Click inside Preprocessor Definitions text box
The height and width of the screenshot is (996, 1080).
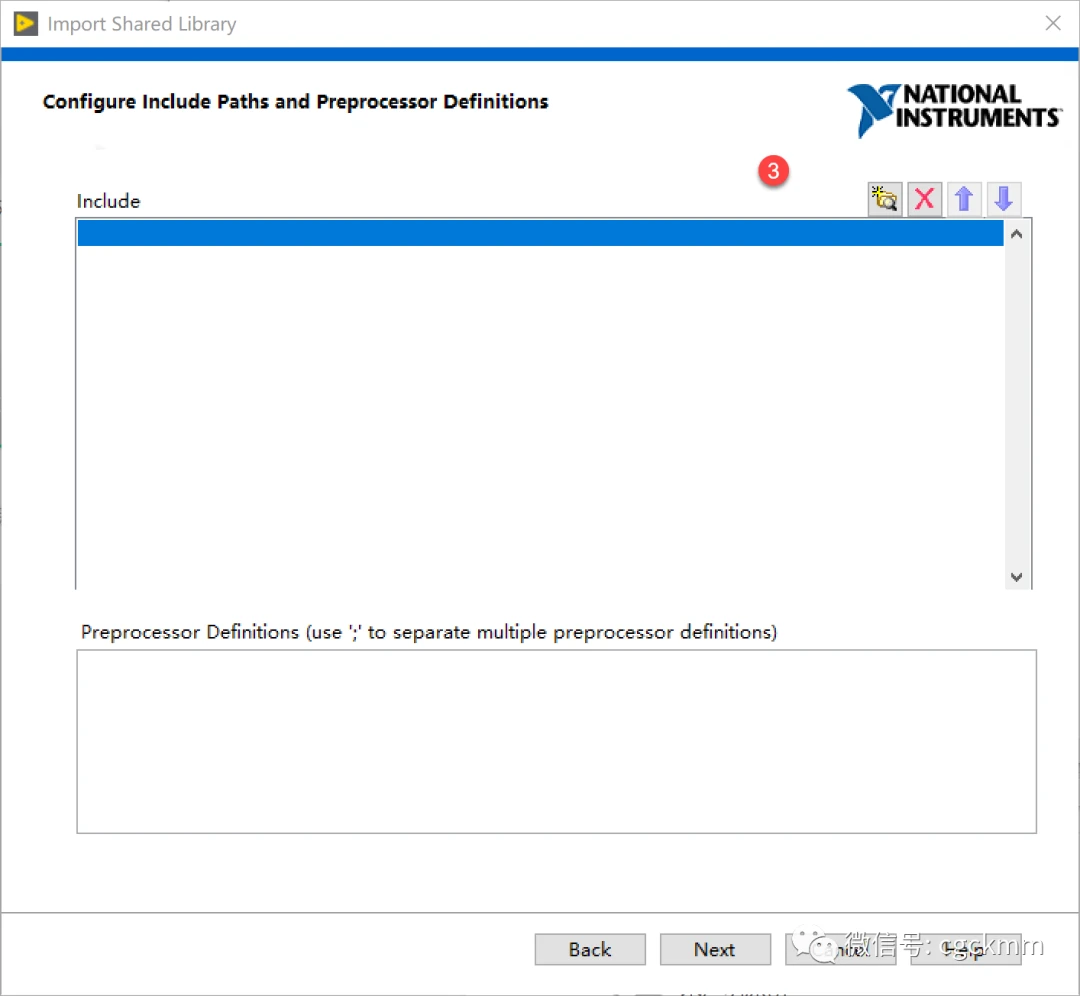click(x=556, y=741)
